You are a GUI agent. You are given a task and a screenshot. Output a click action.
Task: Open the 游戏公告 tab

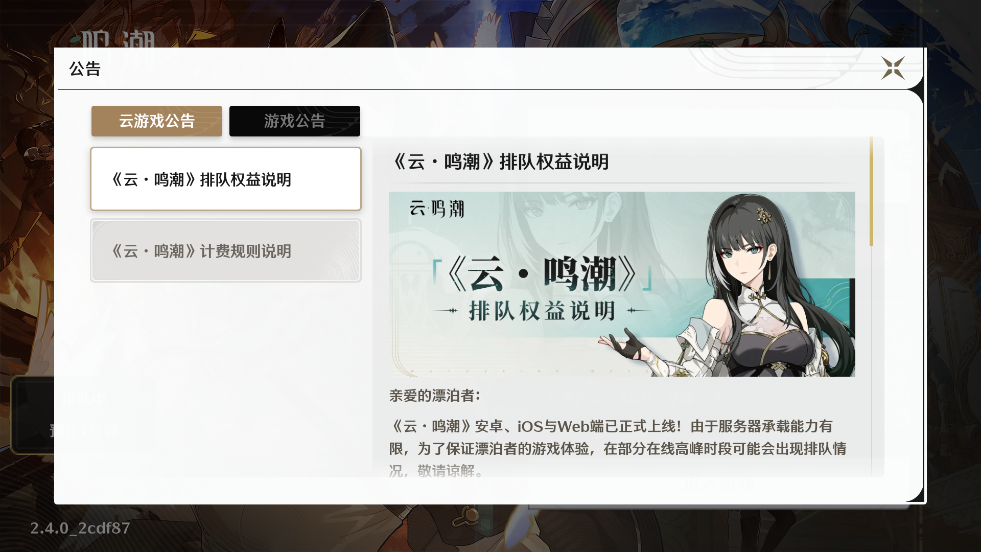tap(294, 121)
